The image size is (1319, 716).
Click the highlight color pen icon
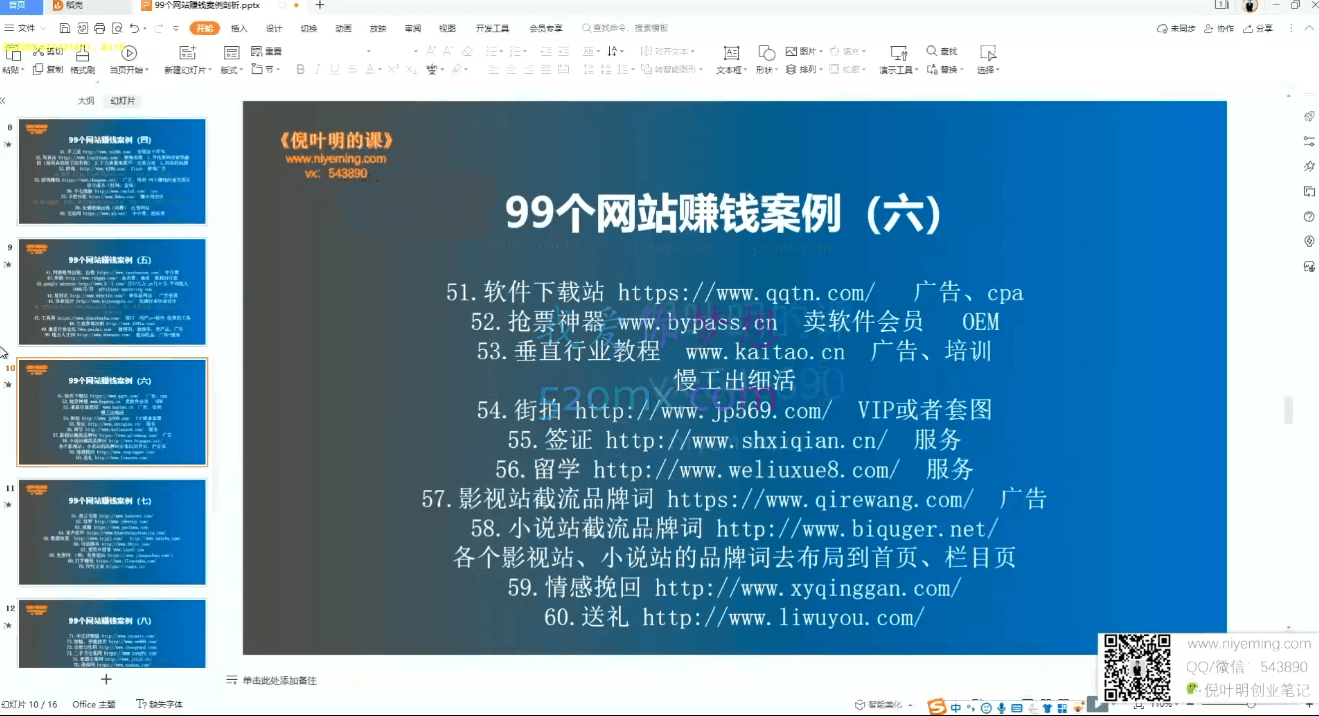(x=455, y=69)
